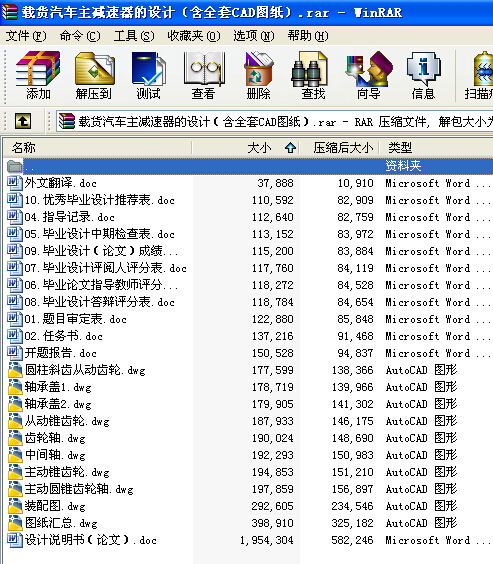The width and height of the screenshot is (493, 564).
Task: Click compressed size value 234,546
Action: click(352, 506)
